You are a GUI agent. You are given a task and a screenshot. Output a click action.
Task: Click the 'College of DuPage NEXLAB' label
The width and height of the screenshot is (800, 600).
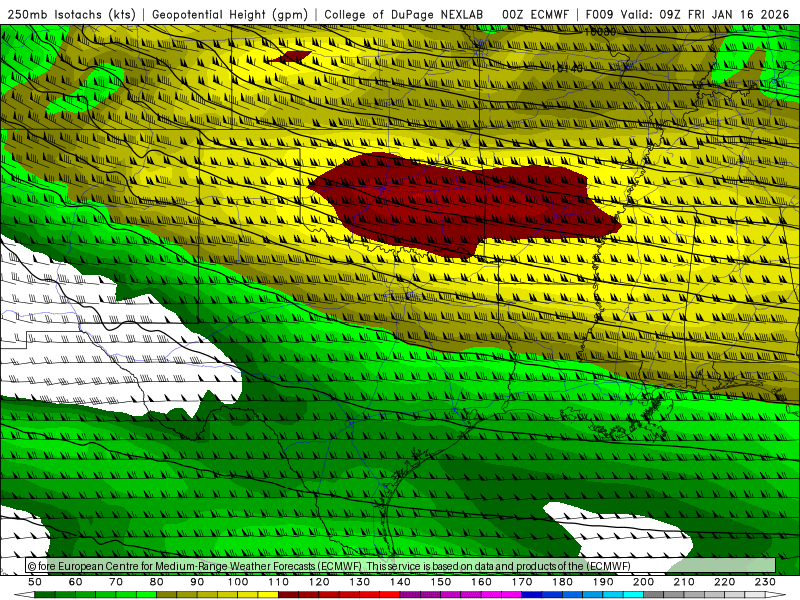coord(404,14)
